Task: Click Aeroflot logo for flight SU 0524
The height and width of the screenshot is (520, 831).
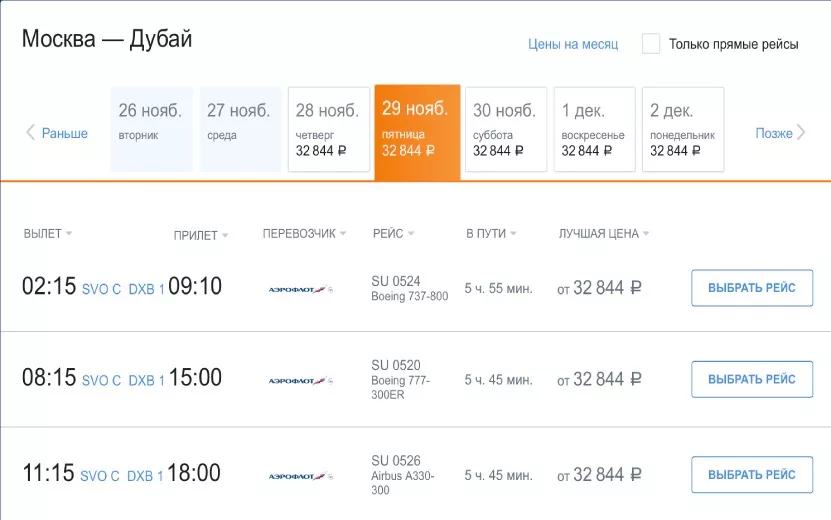Action: pos(300,289)
